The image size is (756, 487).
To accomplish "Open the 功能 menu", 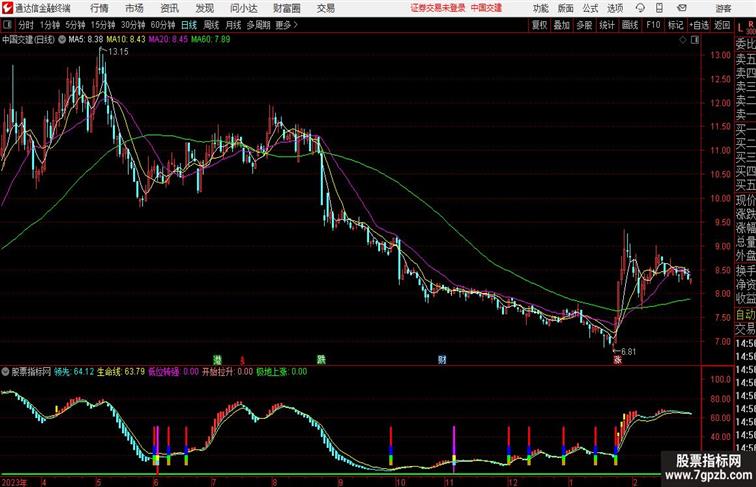I will tap(540, 8).
